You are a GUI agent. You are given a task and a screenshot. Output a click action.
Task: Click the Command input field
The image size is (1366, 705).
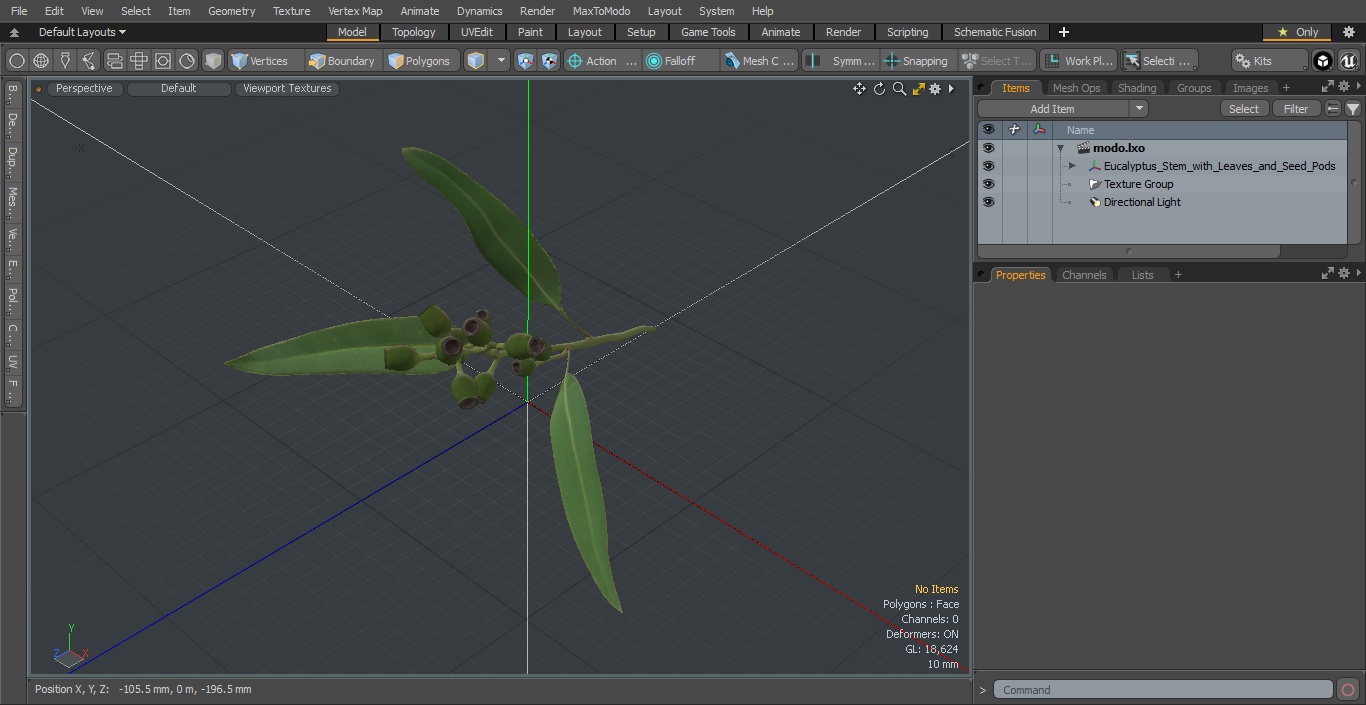1162,690
